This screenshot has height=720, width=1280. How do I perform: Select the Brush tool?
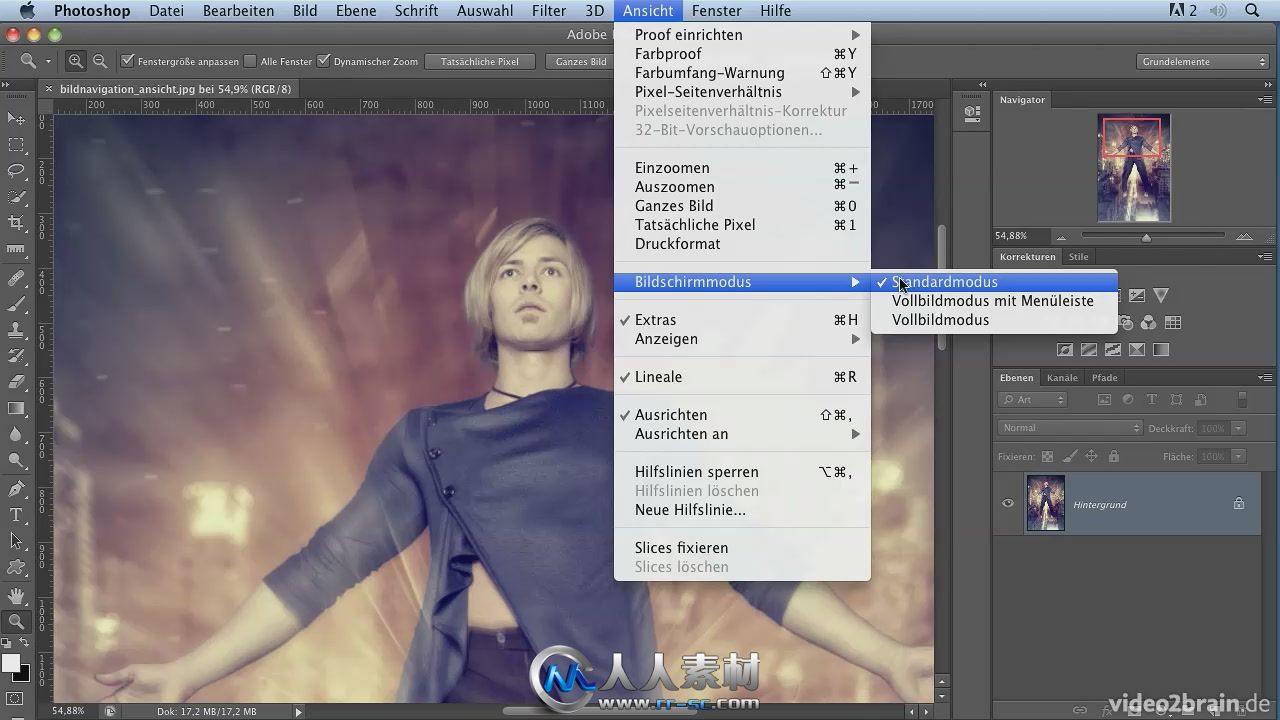click(x=16, y=304)
